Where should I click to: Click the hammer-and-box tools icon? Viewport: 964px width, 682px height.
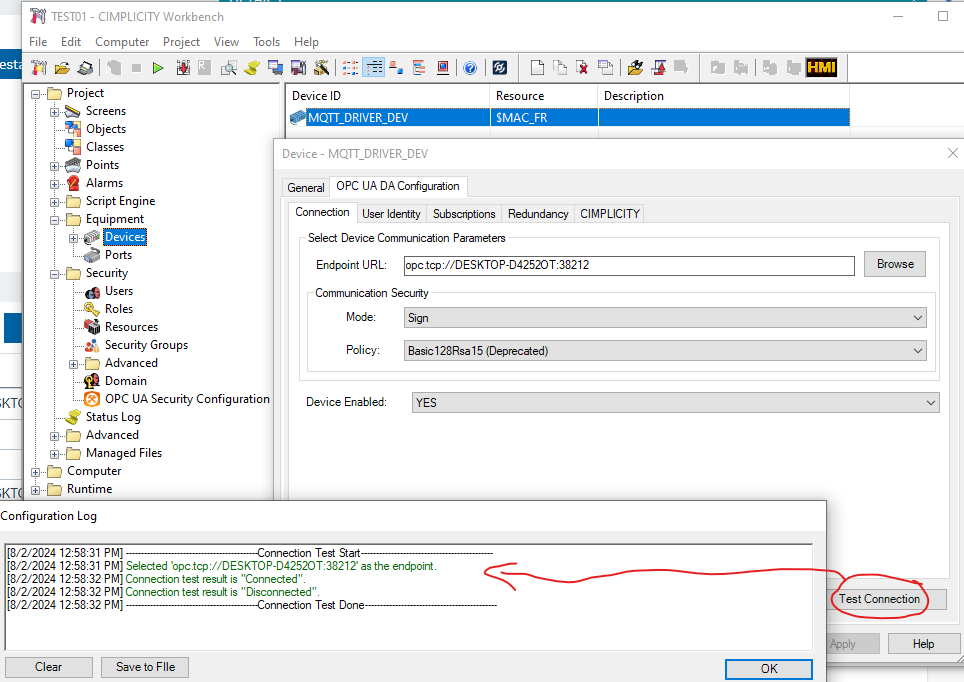pos(322,68)
